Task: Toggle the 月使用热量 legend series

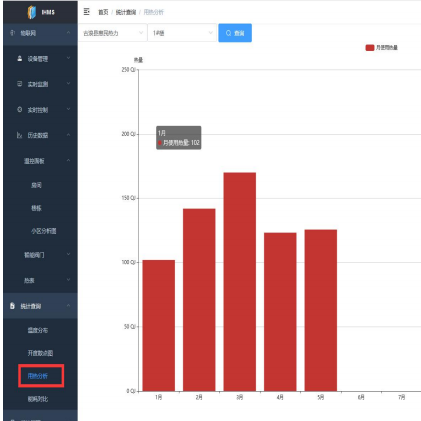Action: pyautogui.click(x=381, y=48)
